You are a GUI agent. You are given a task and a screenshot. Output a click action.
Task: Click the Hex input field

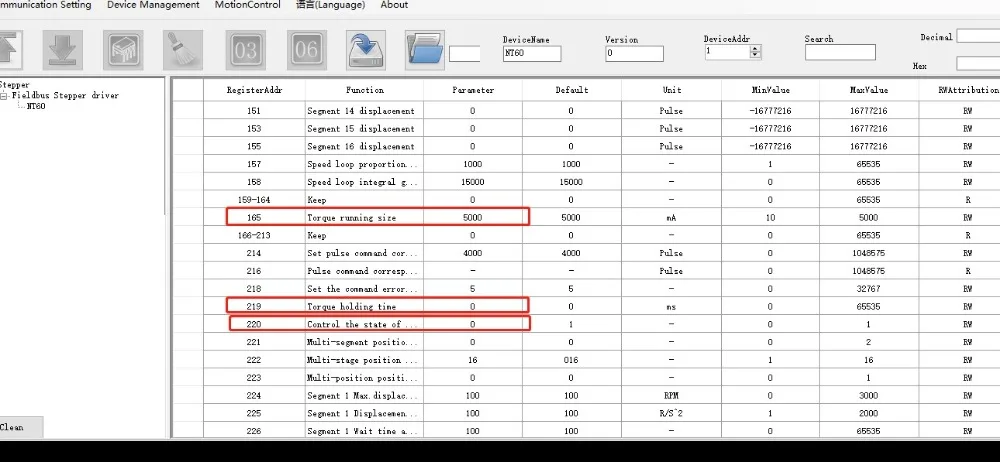pyautogui.click(x=978, y=64)
